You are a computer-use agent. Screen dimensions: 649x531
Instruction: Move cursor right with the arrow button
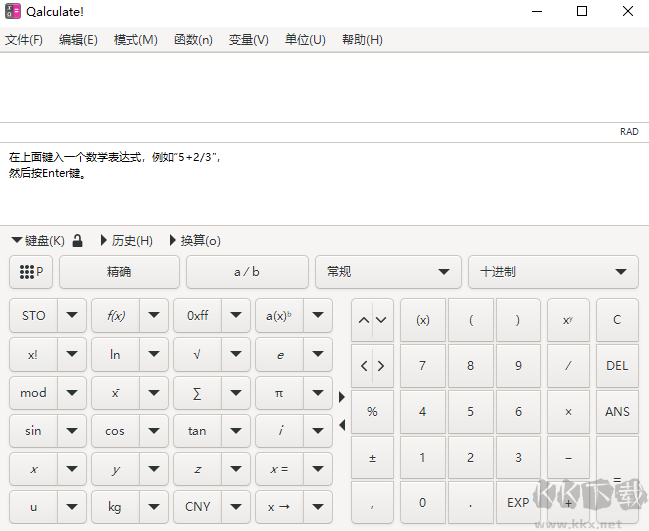coord(382,366)
